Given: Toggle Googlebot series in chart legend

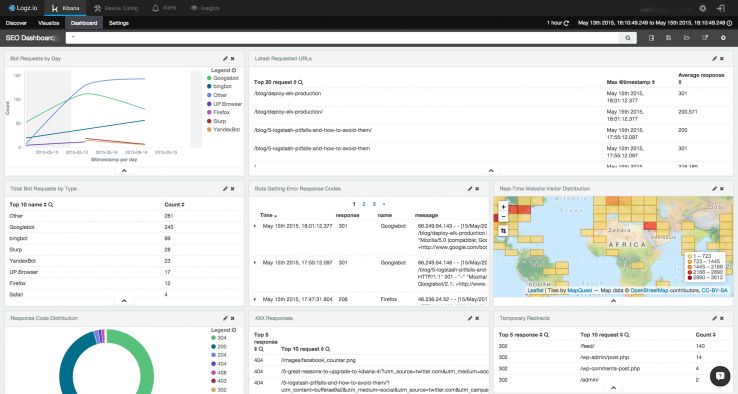Looking at the screenshot, I should pos(223,78).
